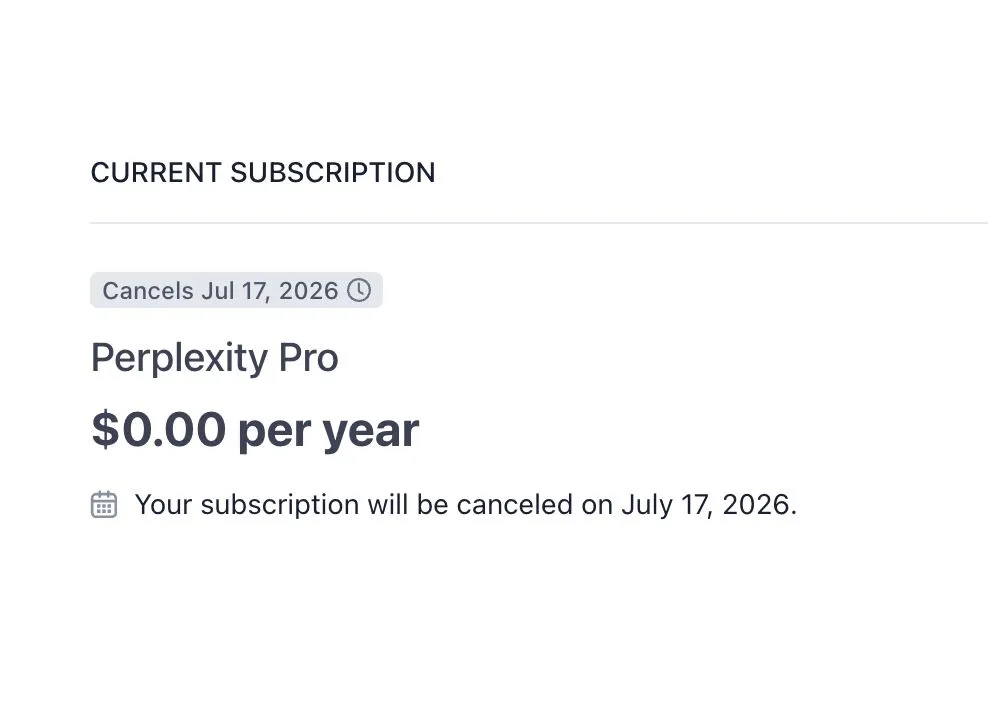The image size is (988, 714).
Task: Click the word Pro in the plan name
Action: point(308,358)
